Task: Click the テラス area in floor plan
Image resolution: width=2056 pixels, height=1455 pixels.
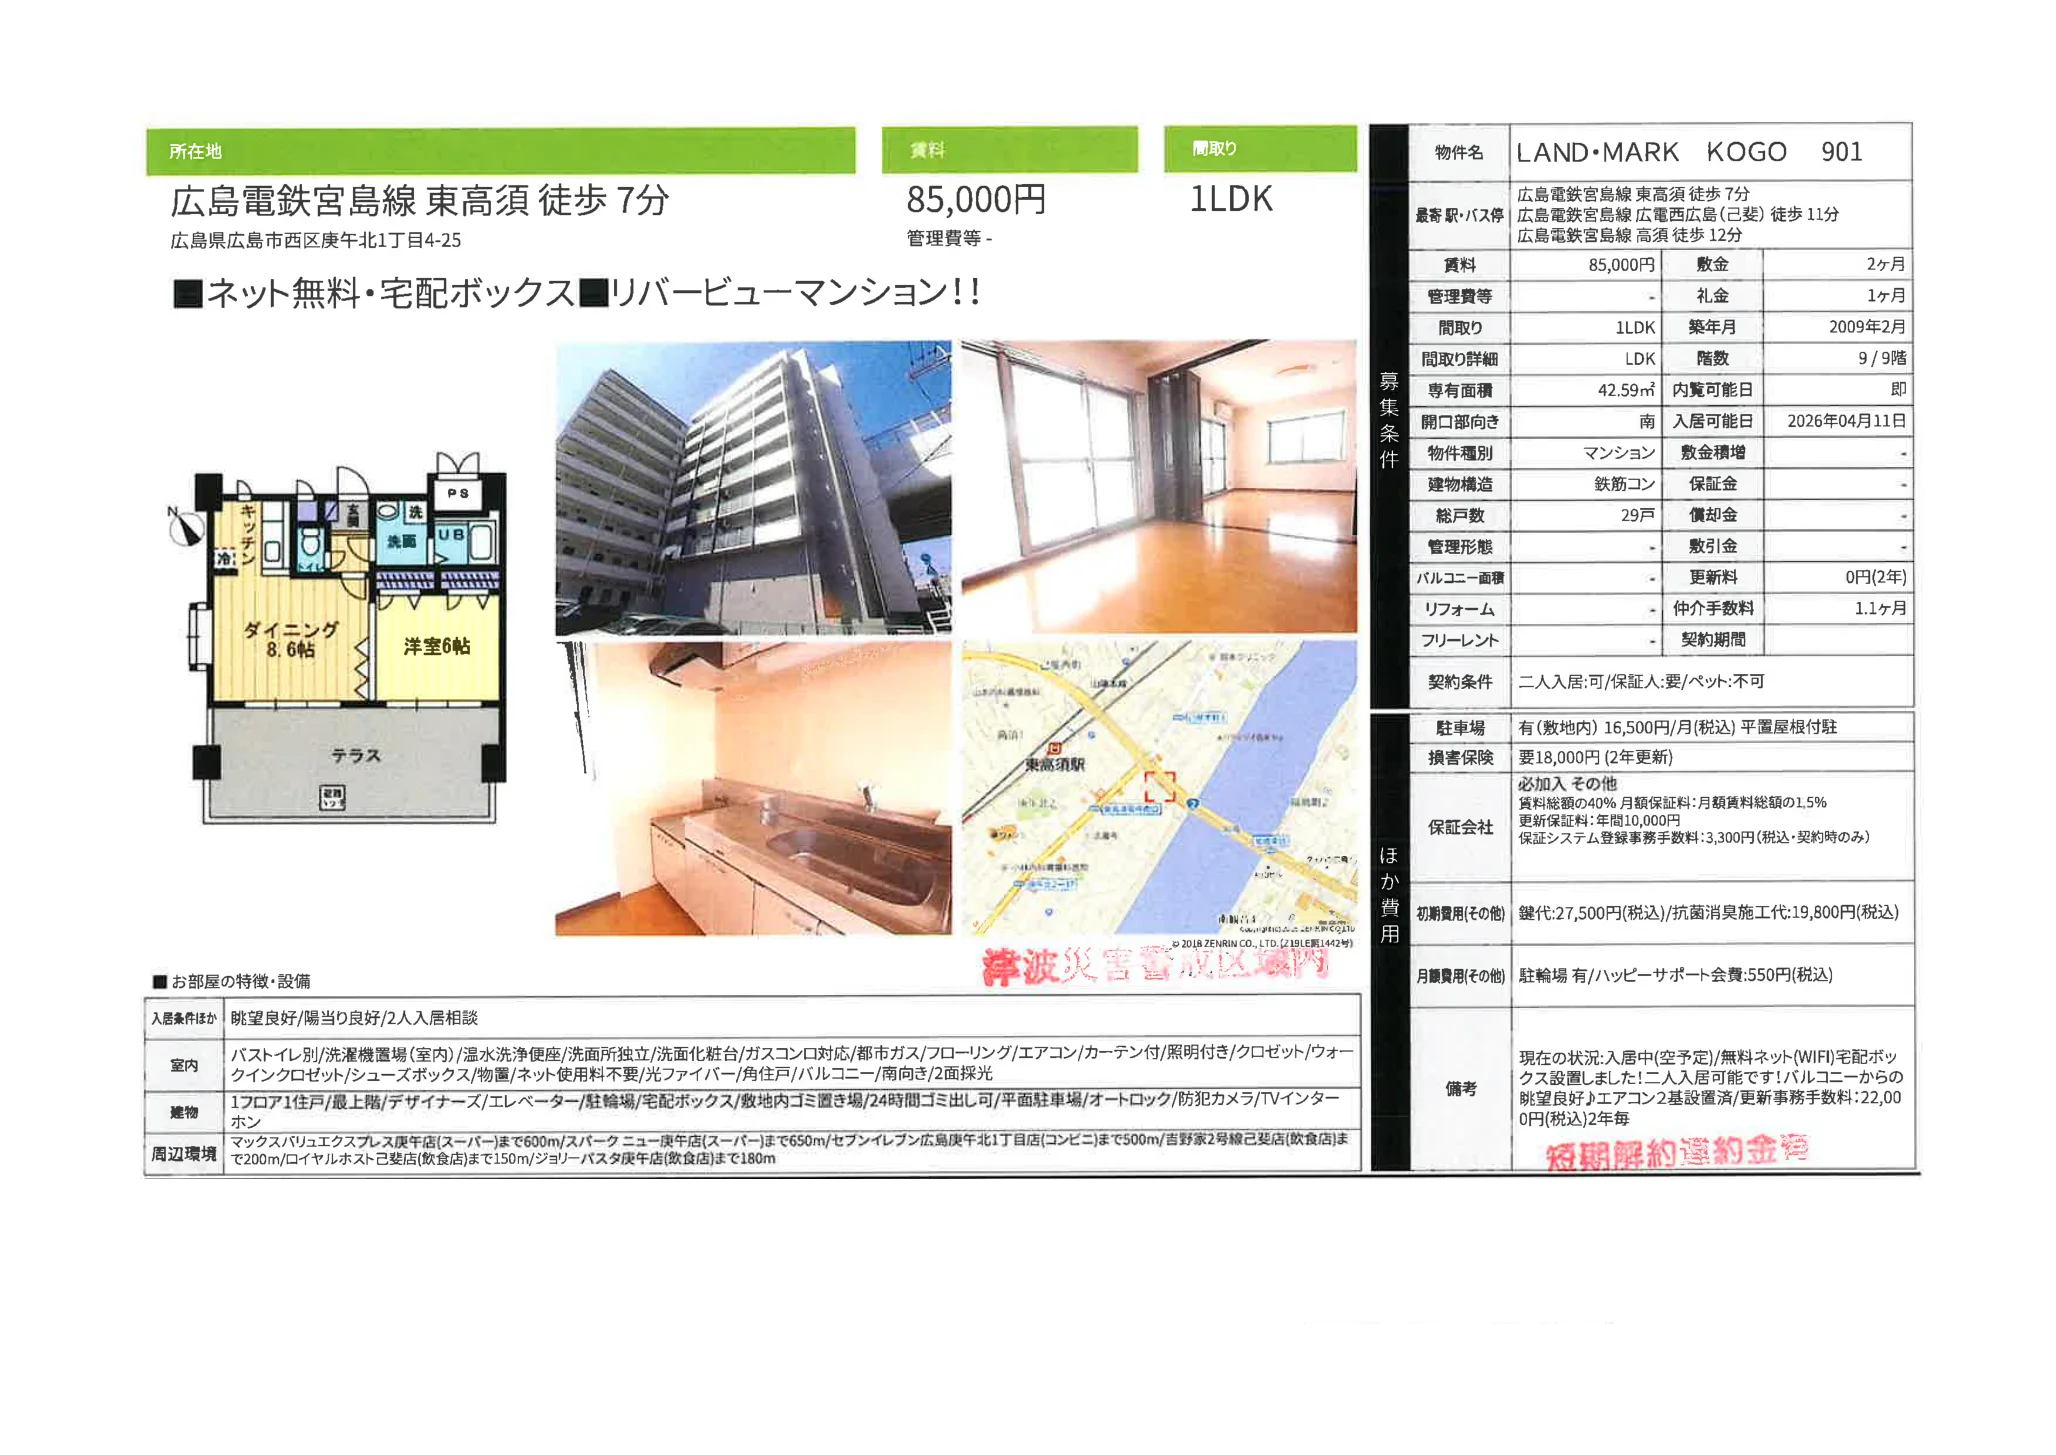Action: click(355, 756)
